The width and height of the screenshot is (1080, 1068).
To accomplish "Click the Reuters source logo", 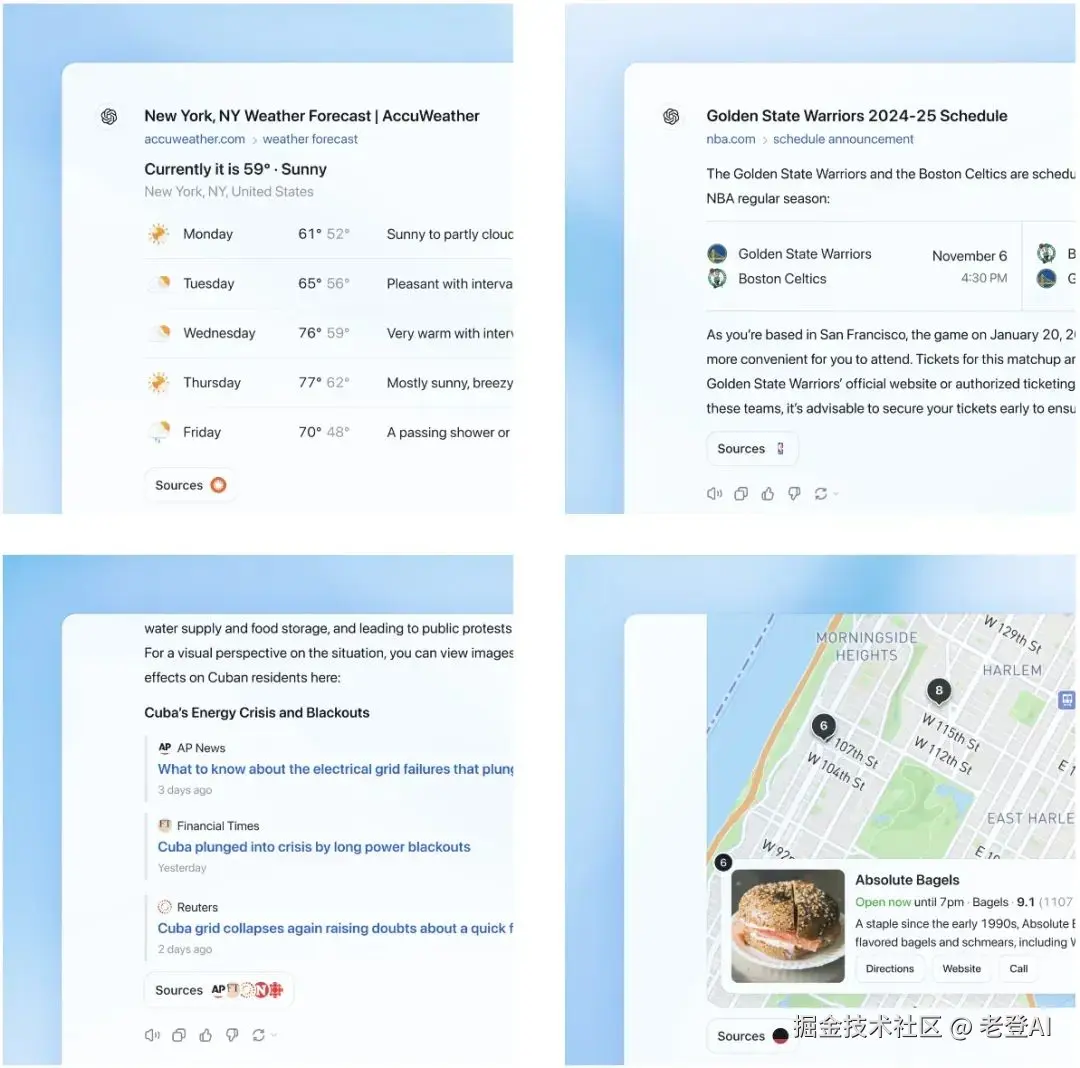I will [165, 907].
